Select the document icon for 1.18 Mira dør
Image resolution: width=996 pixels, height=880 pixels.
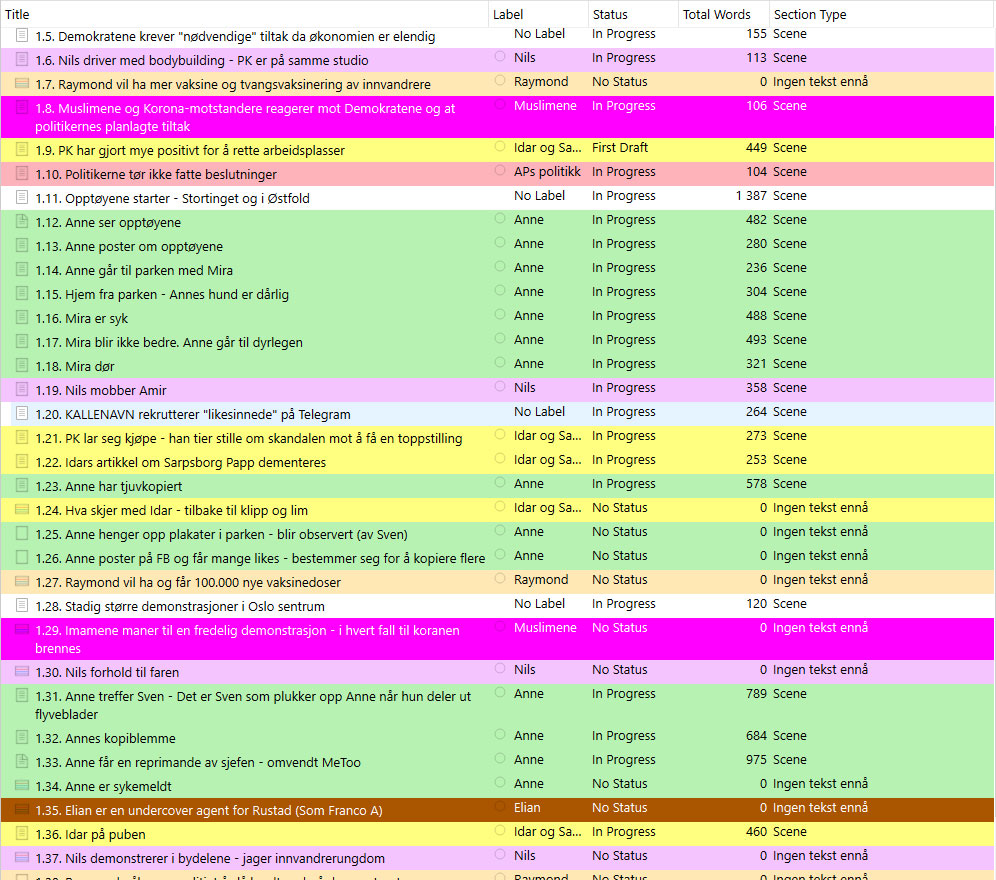click(22, 366)
